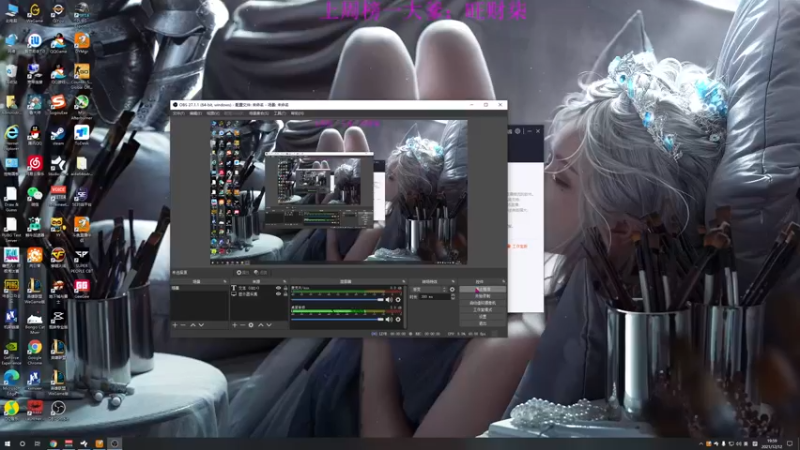Select the display capture source row

(259, 294)
